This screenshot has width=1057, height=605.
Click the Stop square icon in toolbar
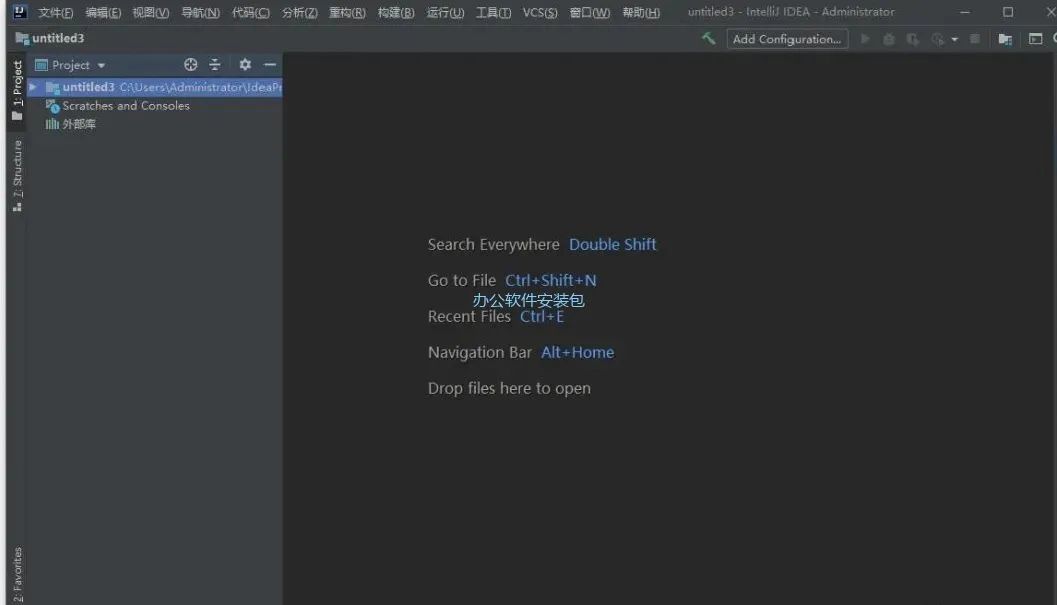tap(975, 39)
